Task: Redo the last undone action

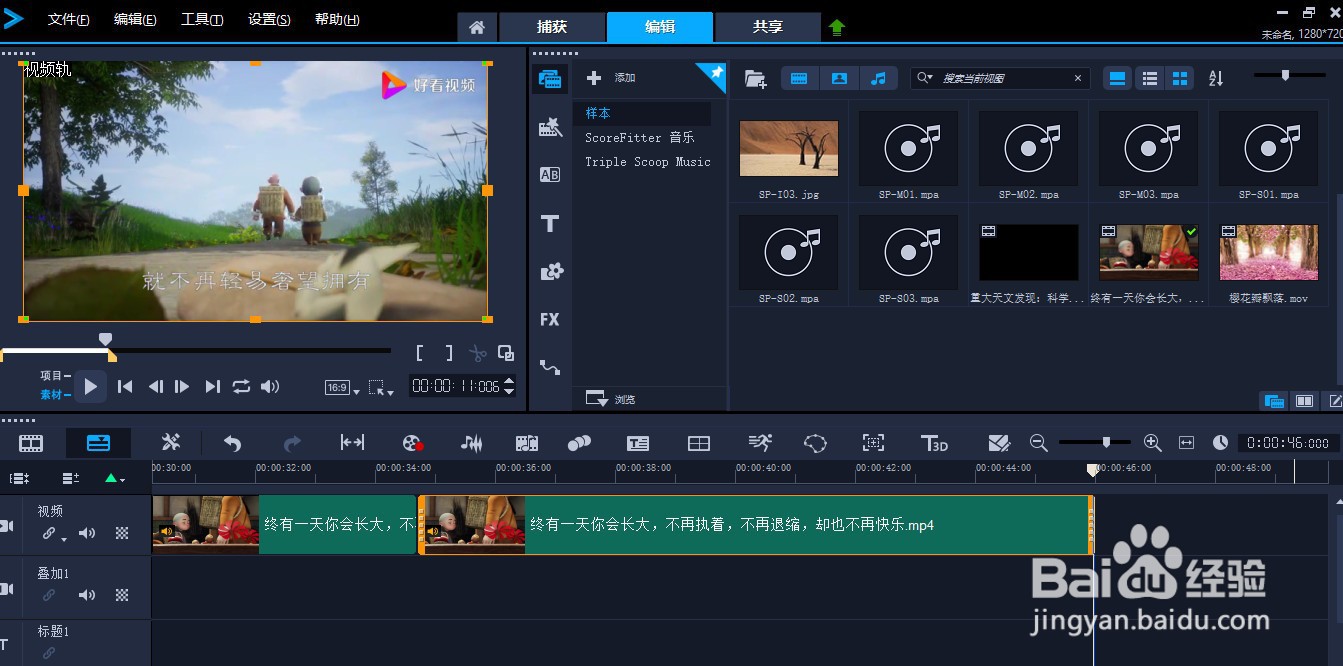Action: (x=292, y=443)
